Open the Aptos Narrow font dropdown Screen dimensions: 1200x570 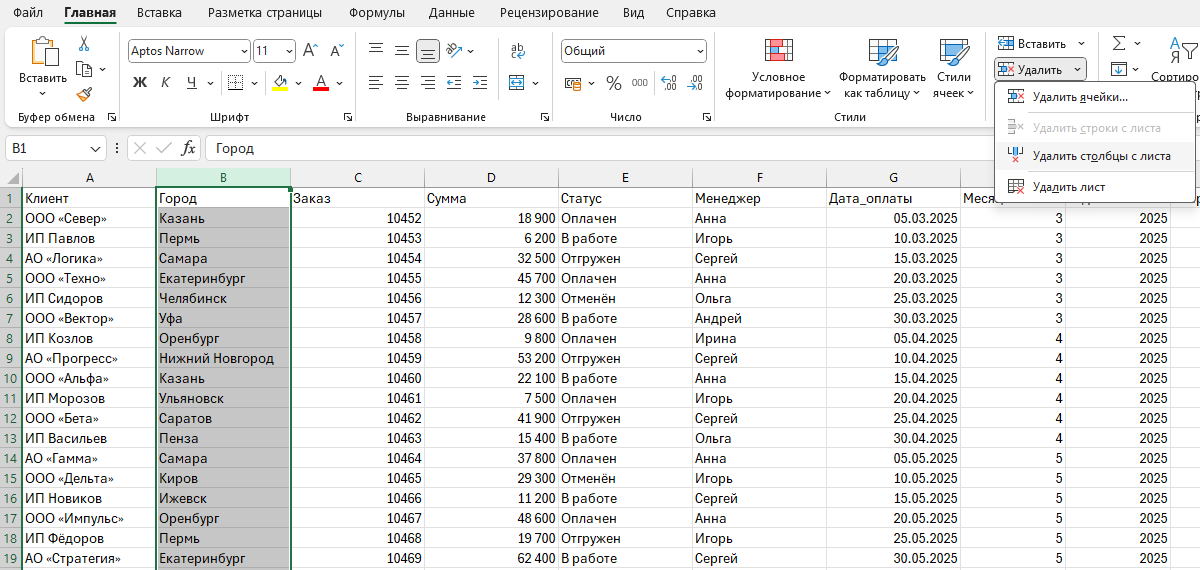[x=244, y=51]
